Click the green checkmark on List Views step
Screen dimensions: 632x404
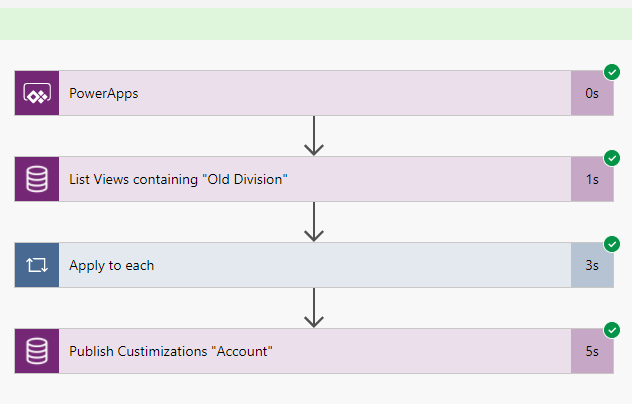pos(612,158)
